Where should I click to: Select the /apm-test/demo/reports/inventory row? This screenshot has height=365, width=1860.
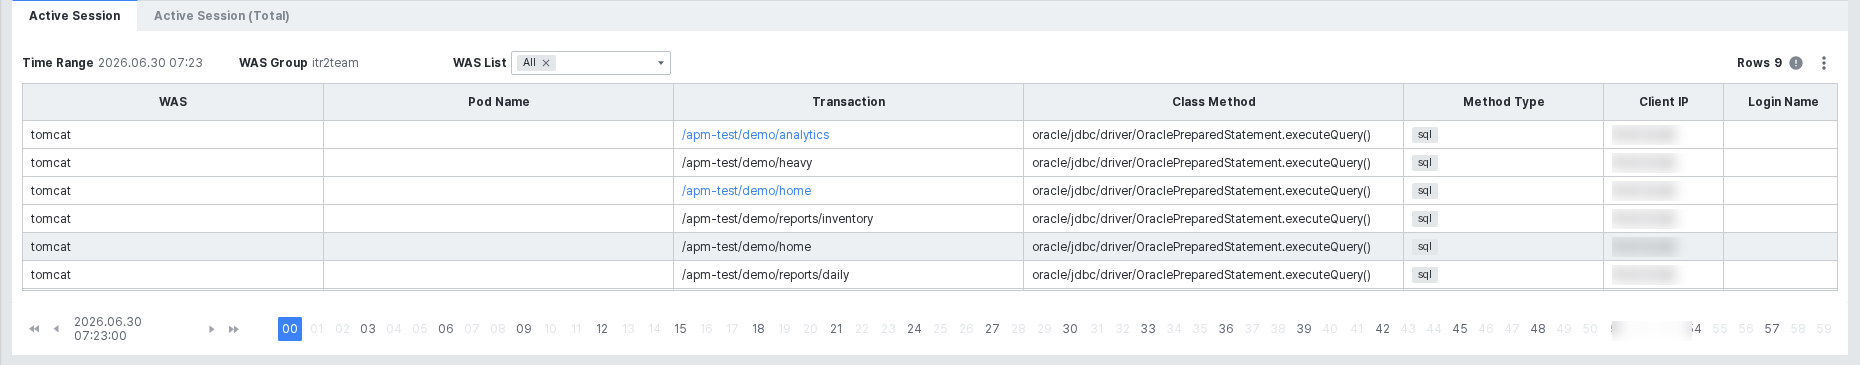tap(930, 219)
